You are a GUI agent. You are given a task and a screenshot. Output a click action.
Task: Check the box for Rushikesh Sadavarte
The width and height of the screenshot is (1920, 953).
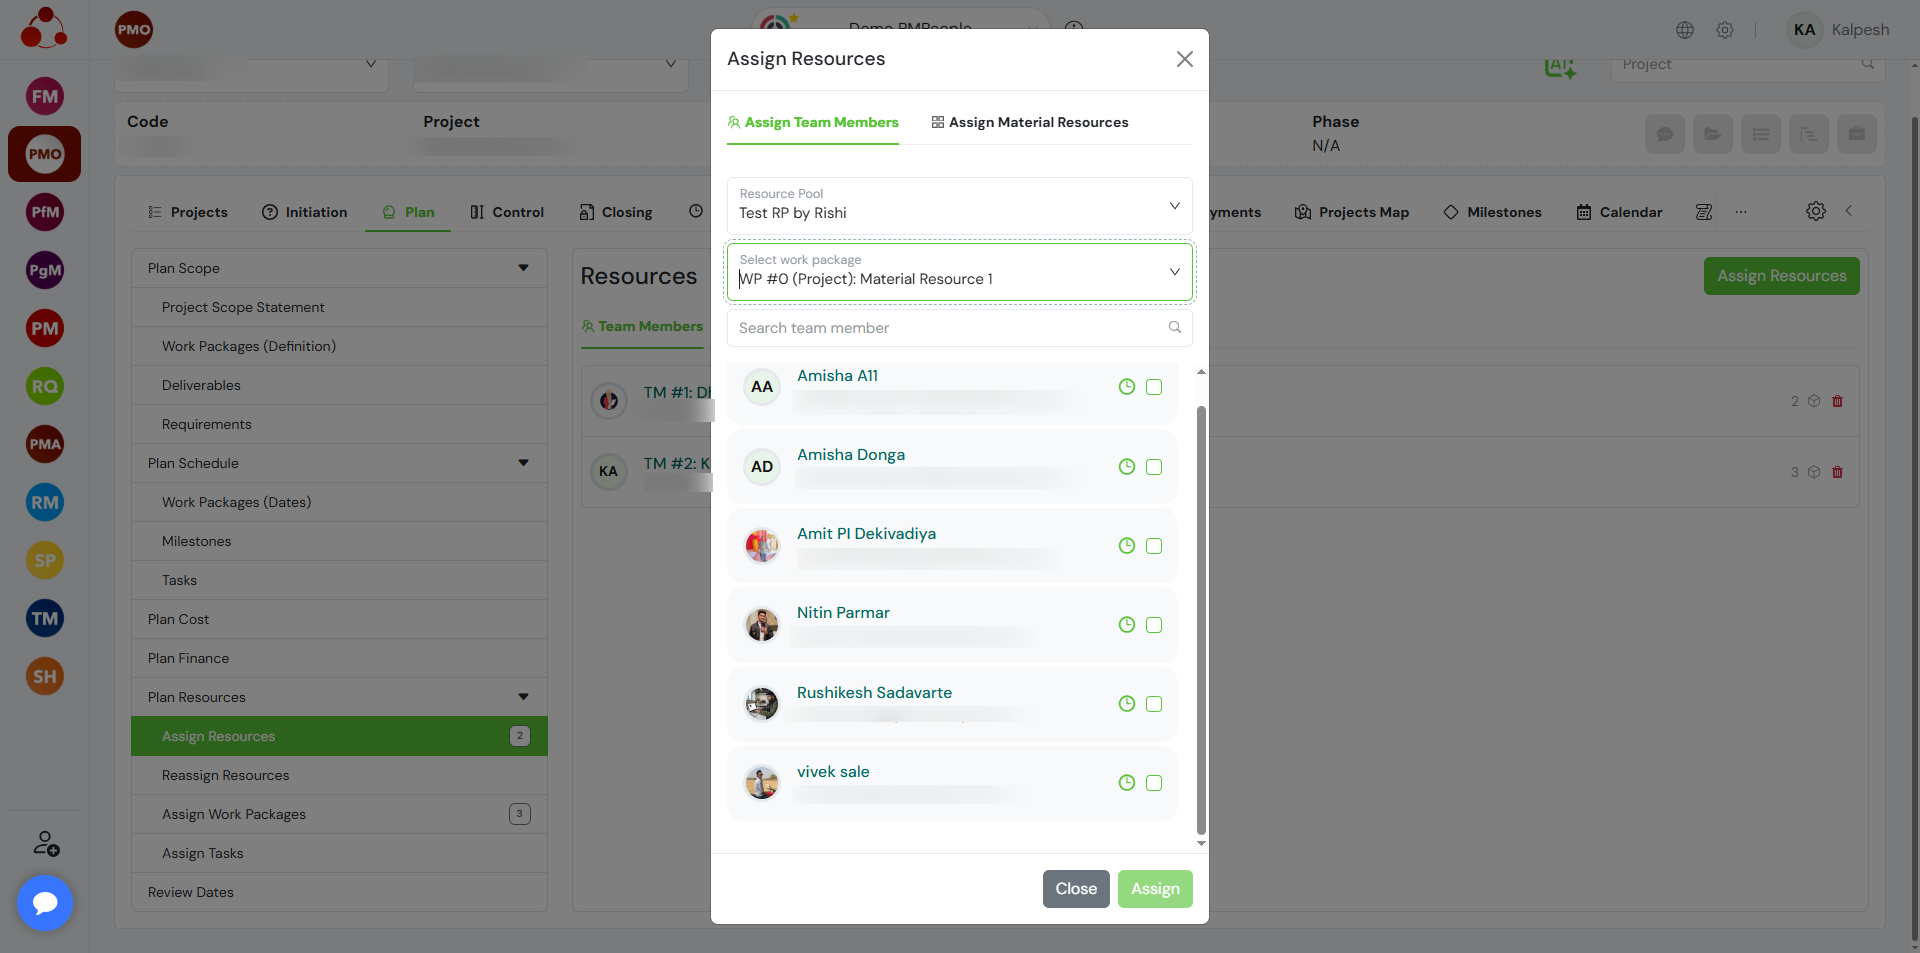(x=1154, y=704)
